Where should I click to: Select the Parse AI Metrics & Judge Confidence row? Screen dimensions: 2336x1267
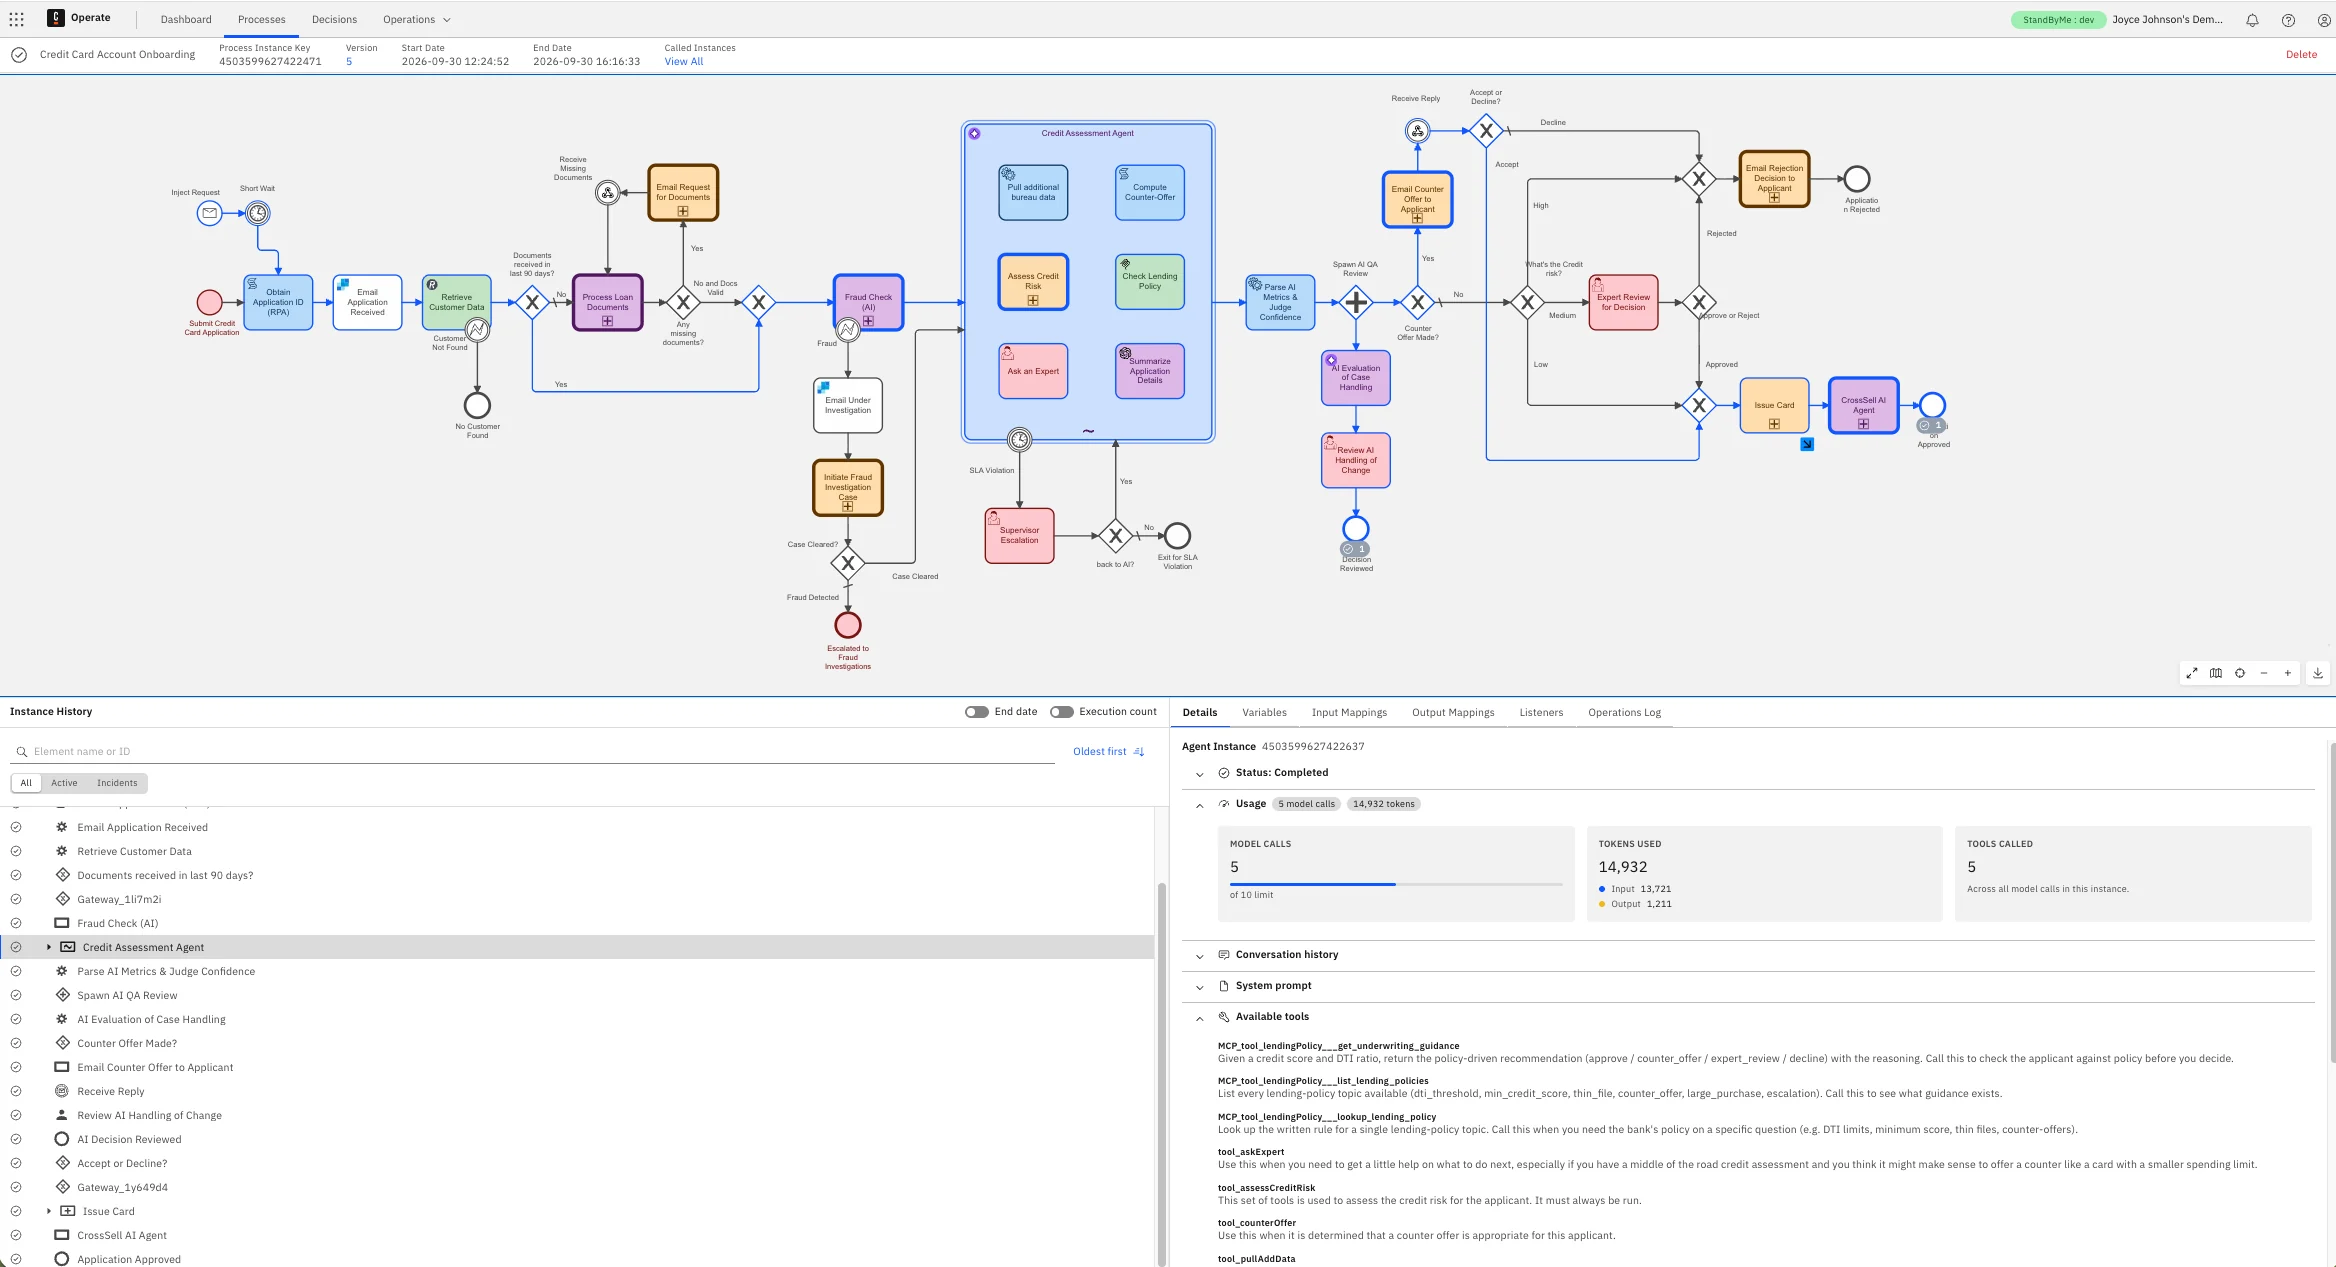(577, 971)
